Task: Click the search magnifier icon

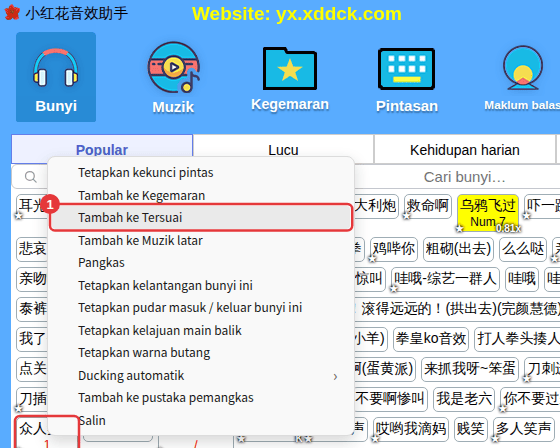Action: click(31, 177)
